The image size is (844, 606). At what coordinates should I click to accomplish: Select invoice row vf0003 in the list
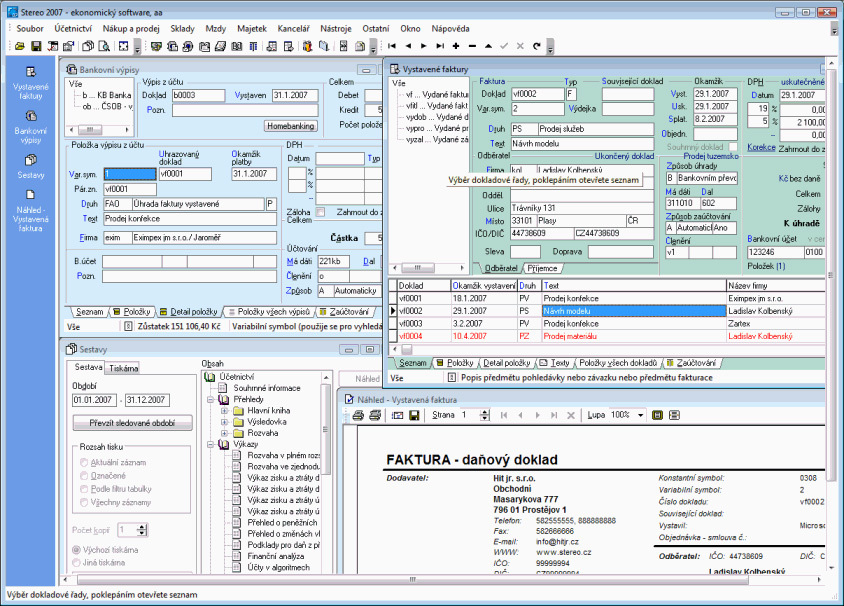pos(411,324)
